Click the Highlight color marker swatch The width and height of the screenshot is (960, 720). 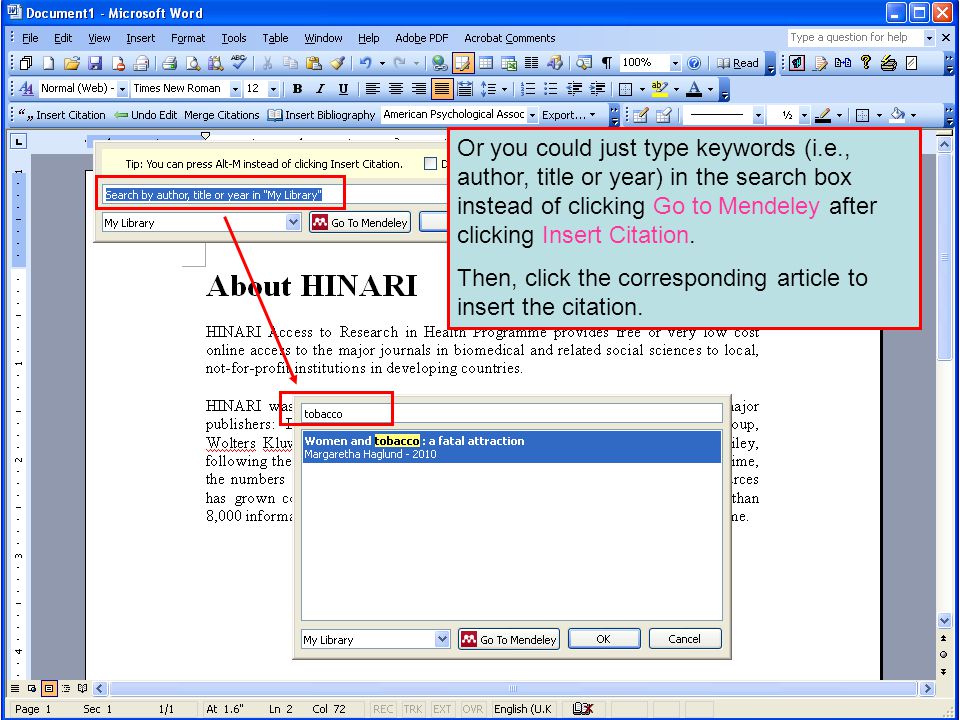click(659, 89)
